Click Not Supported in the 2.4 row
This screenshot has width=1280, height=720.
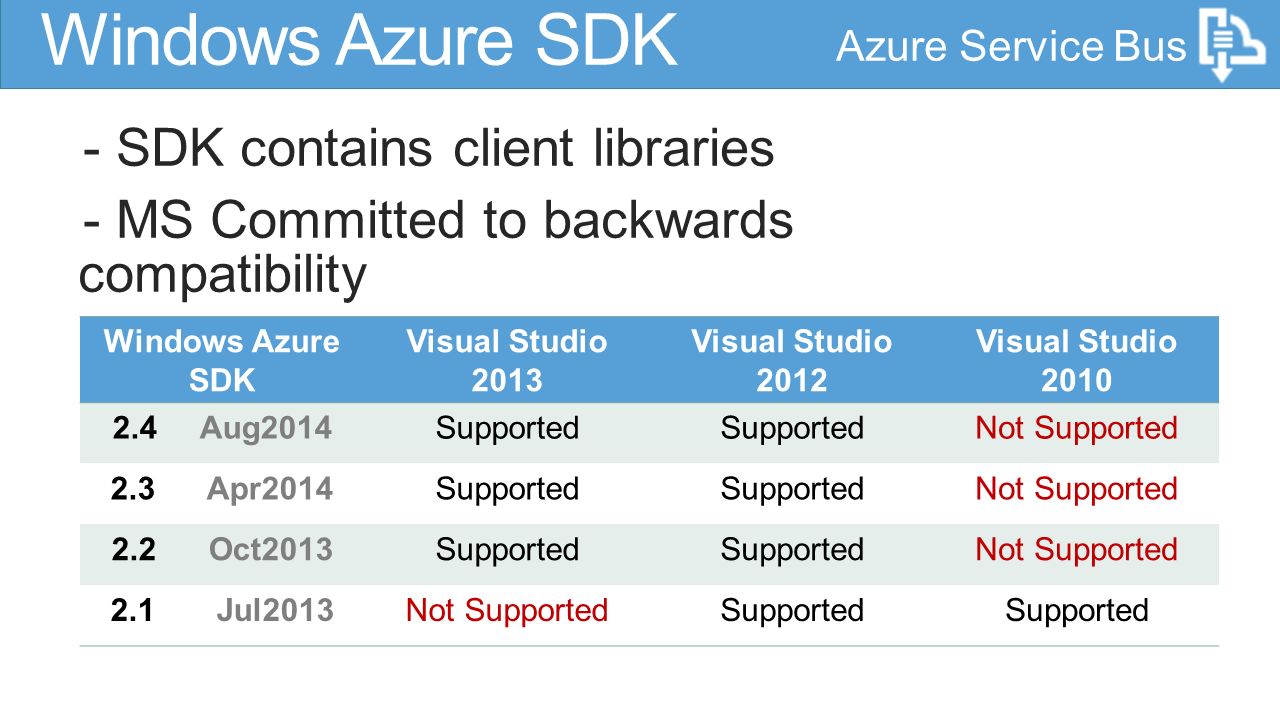(x=1077, y=428)
